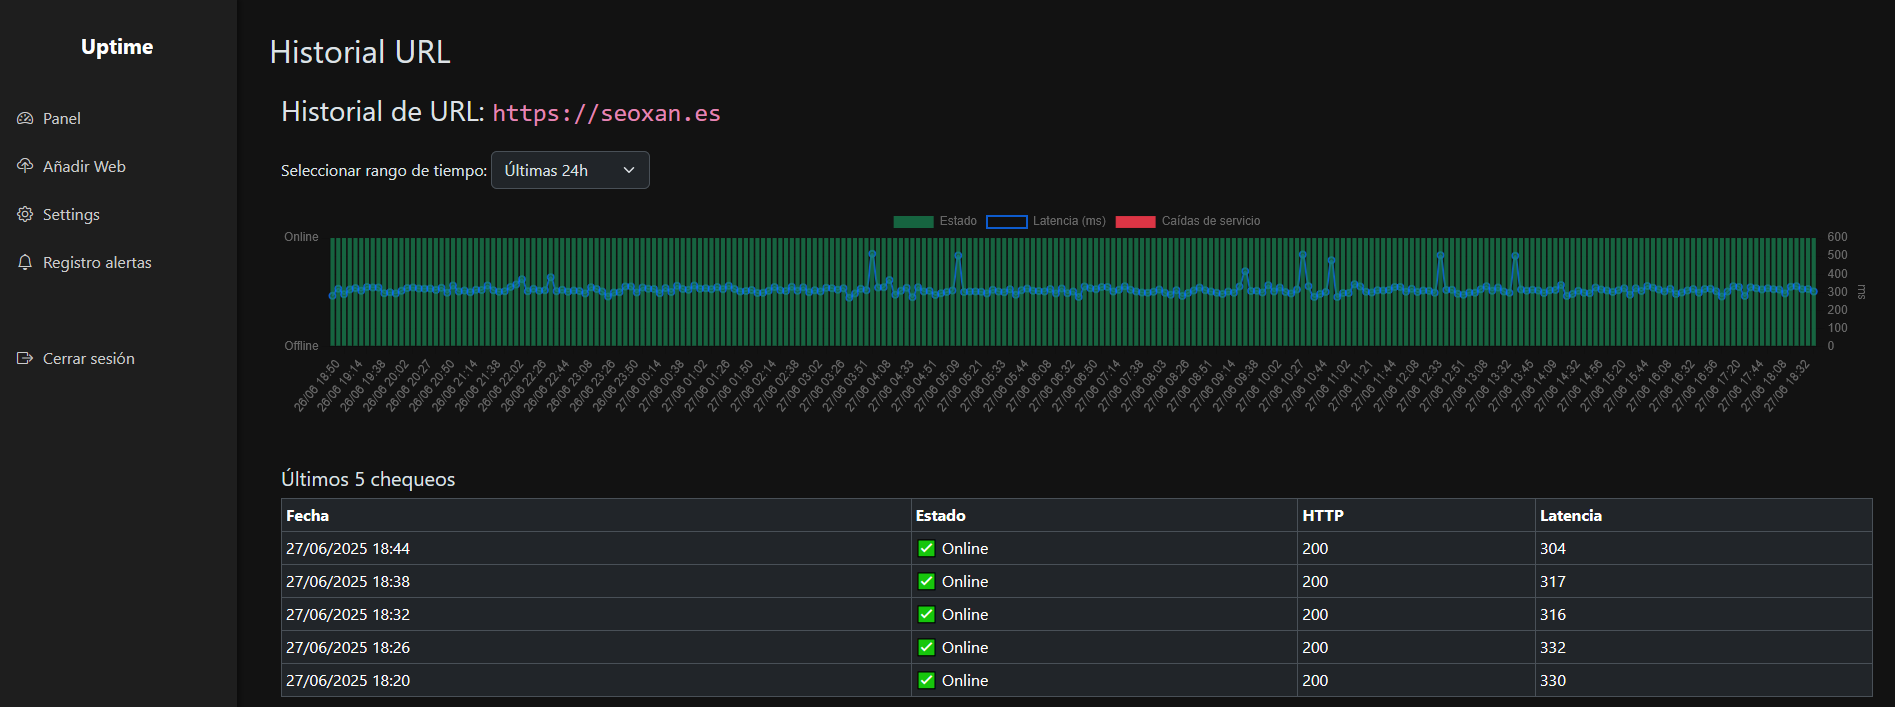This screenshot has height=707, width=1895.
Task: Toggle the Caídas de servicio red swatch
Action: 1135,222
